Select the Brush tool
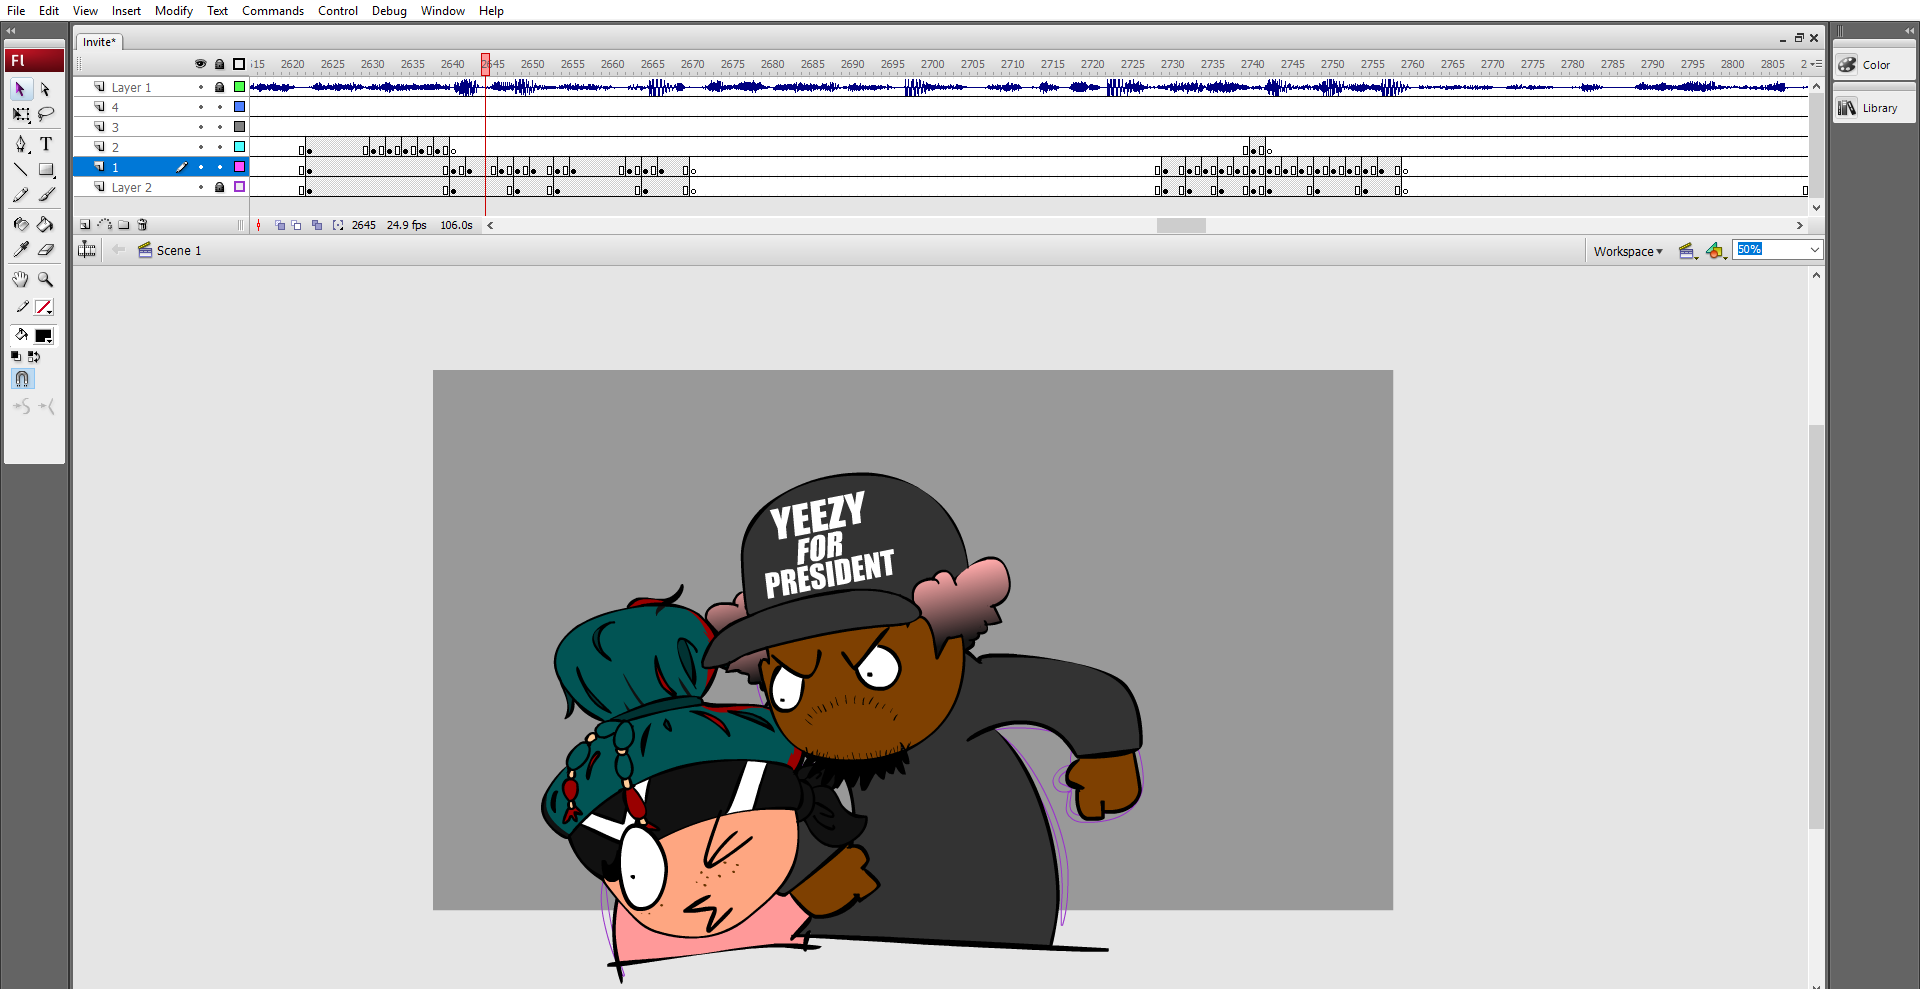The width and height of the screenshot is (1920, 989). click(45, 194)
